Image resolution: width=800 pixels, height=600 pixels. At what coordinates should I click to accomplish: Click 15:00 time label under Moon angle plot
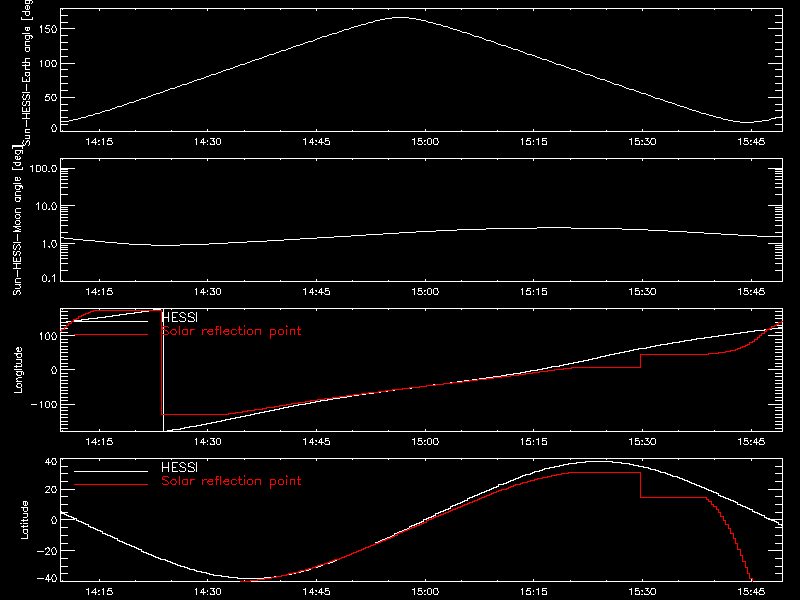(x=425, y=292)
